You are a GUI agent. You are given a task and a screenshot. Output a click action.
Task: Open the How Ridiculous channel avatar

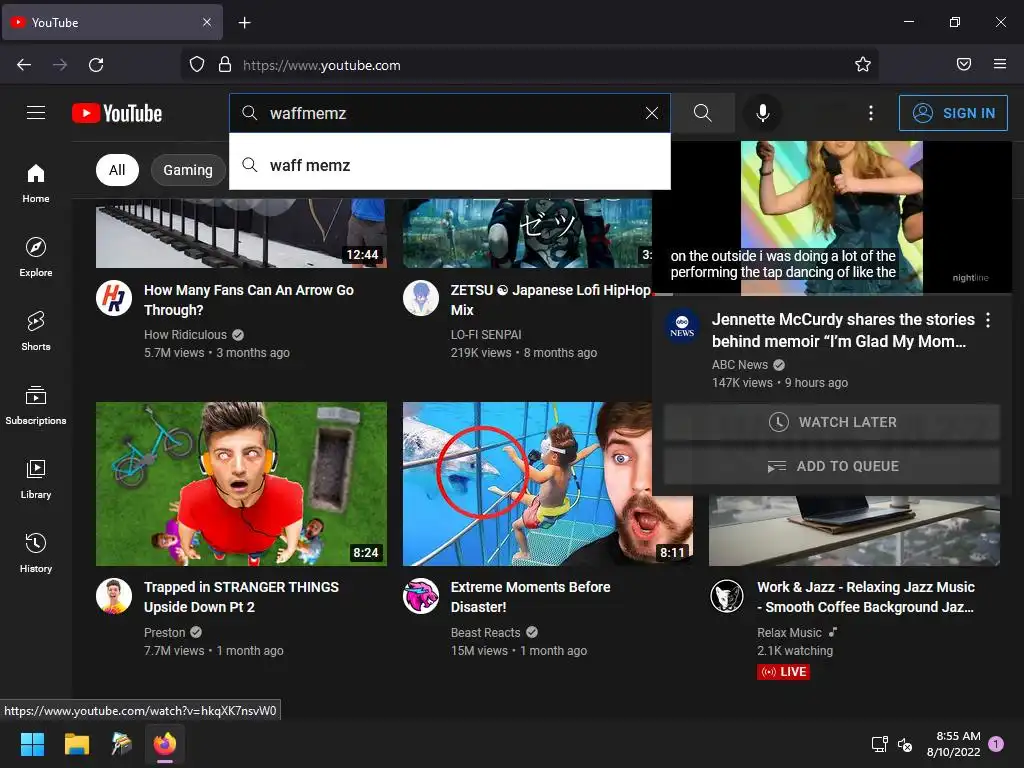point(114,298)
